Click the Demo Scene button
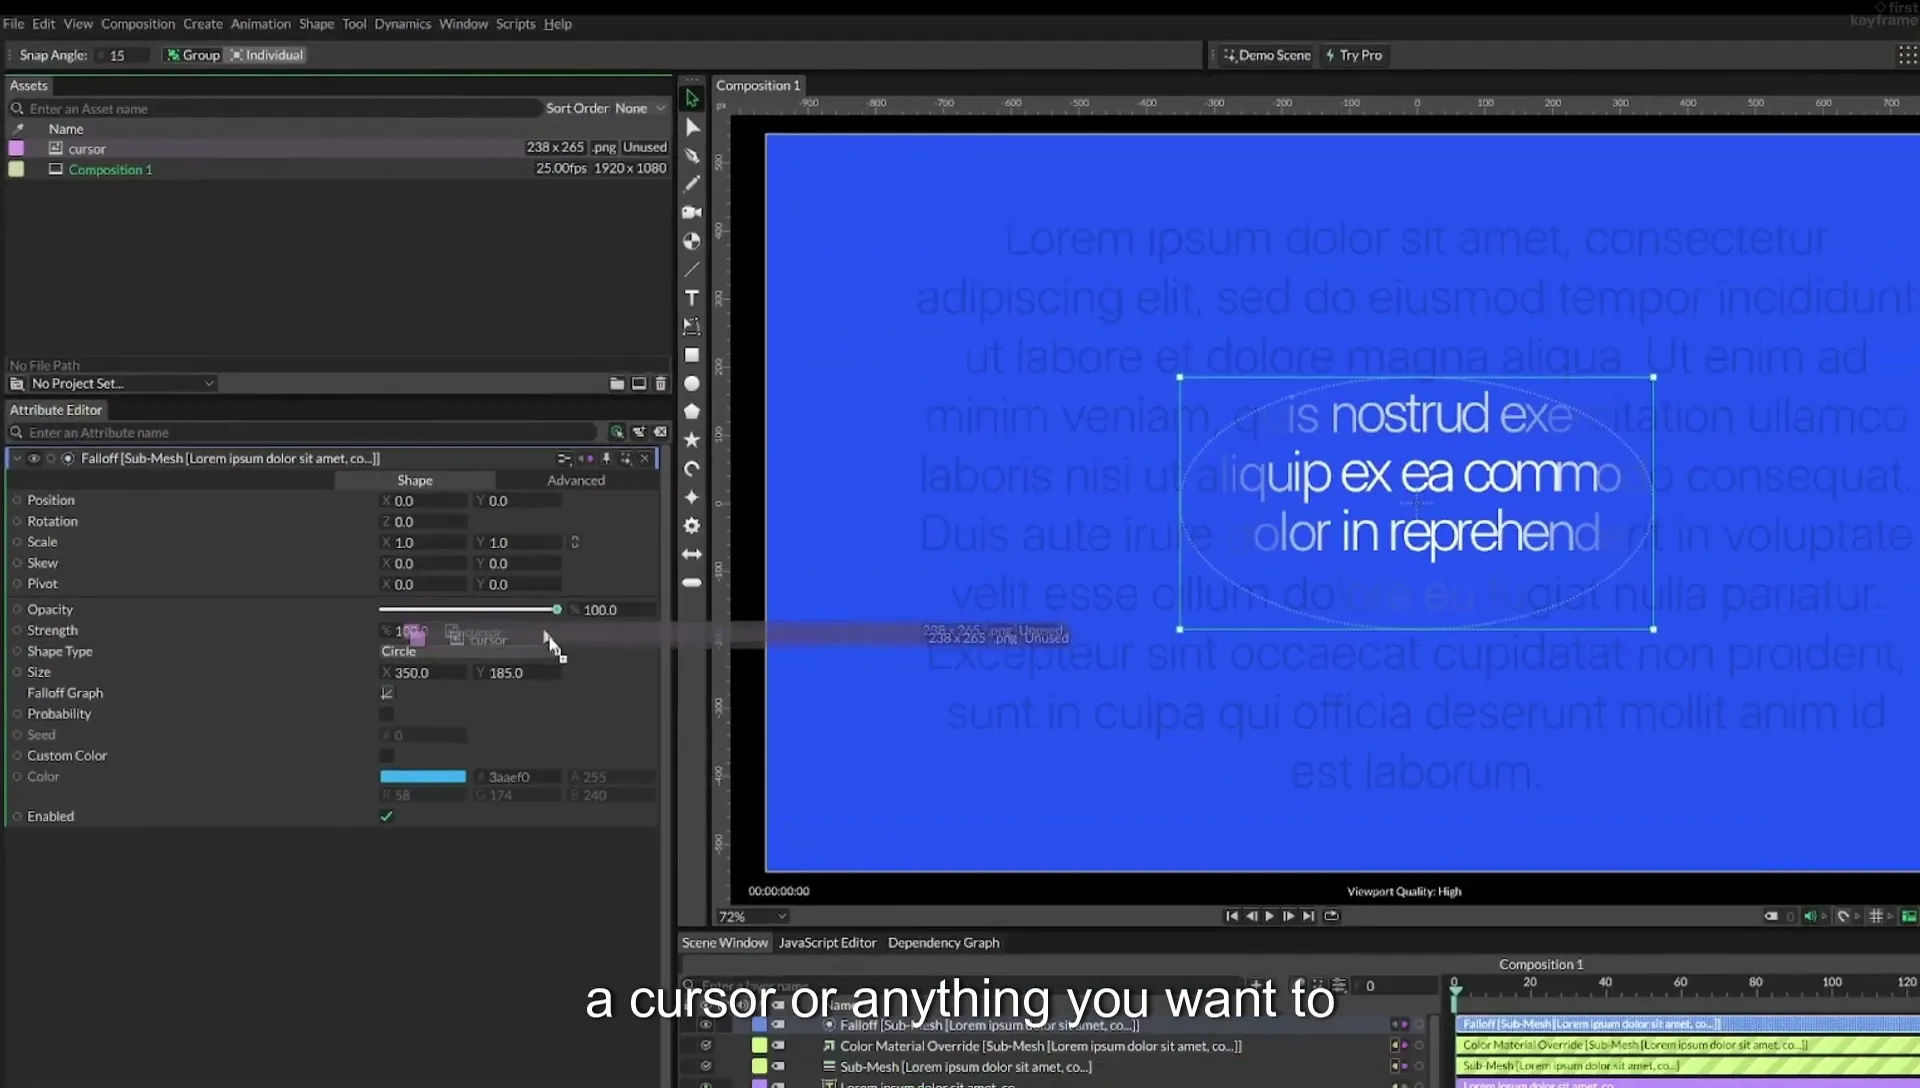The image size is (1920, 1088). 1266,55
